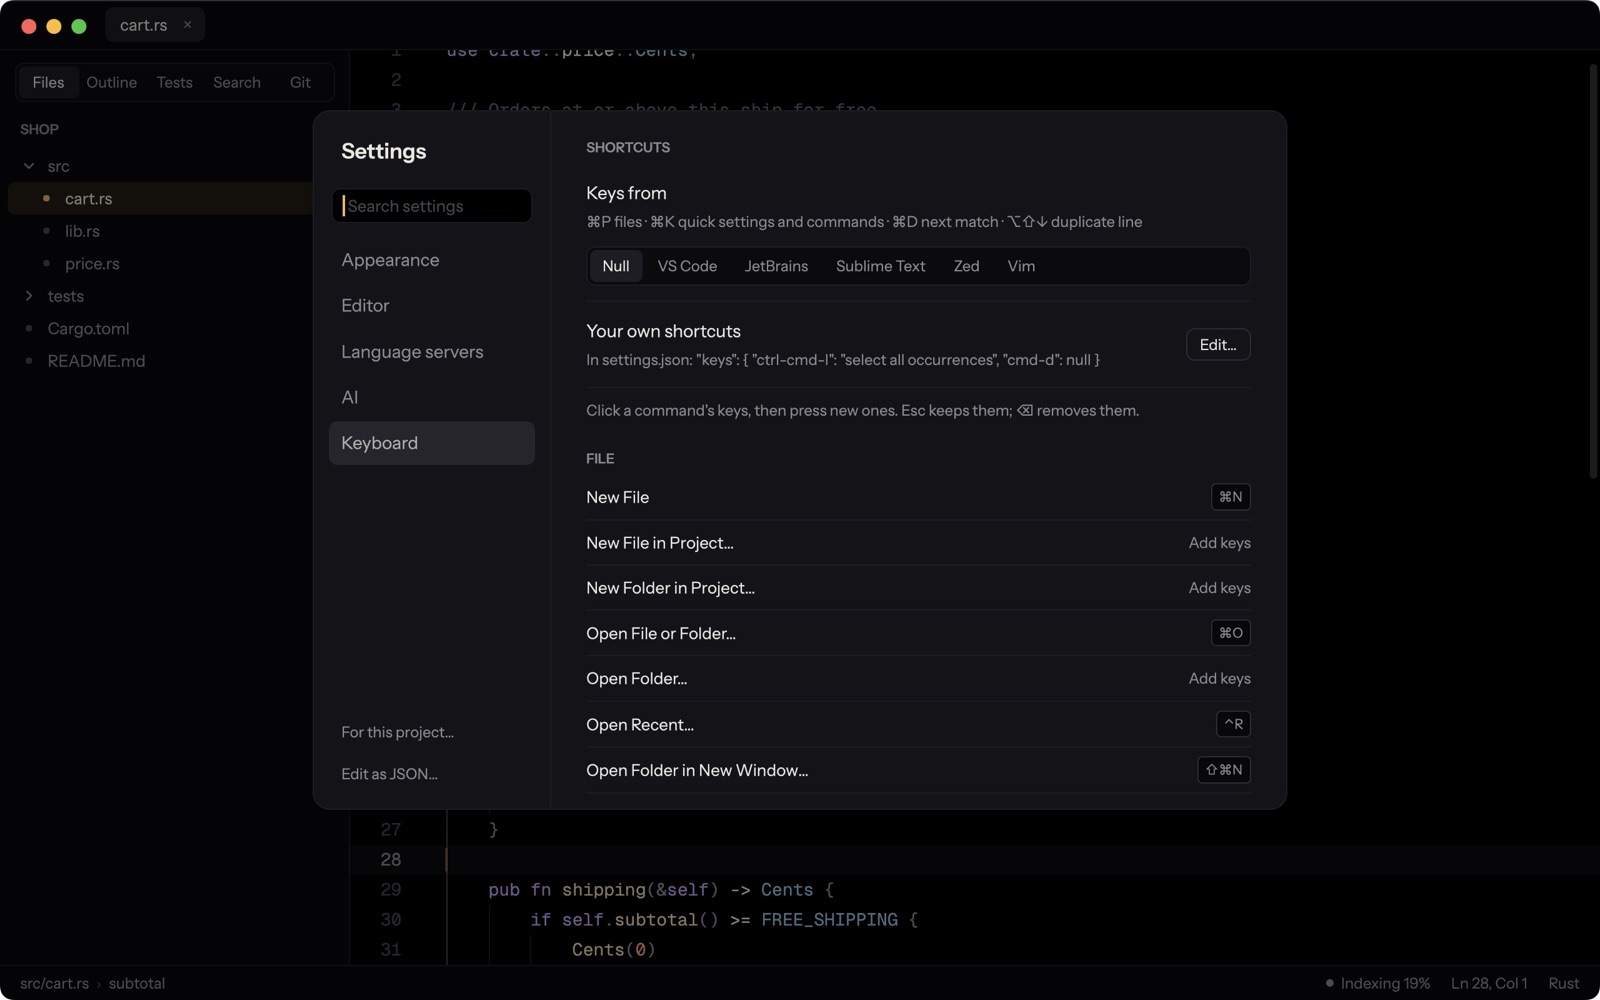Click the editor's vertical scrollbar
The image size is (1600, 1000).
tap(1593, 272)
